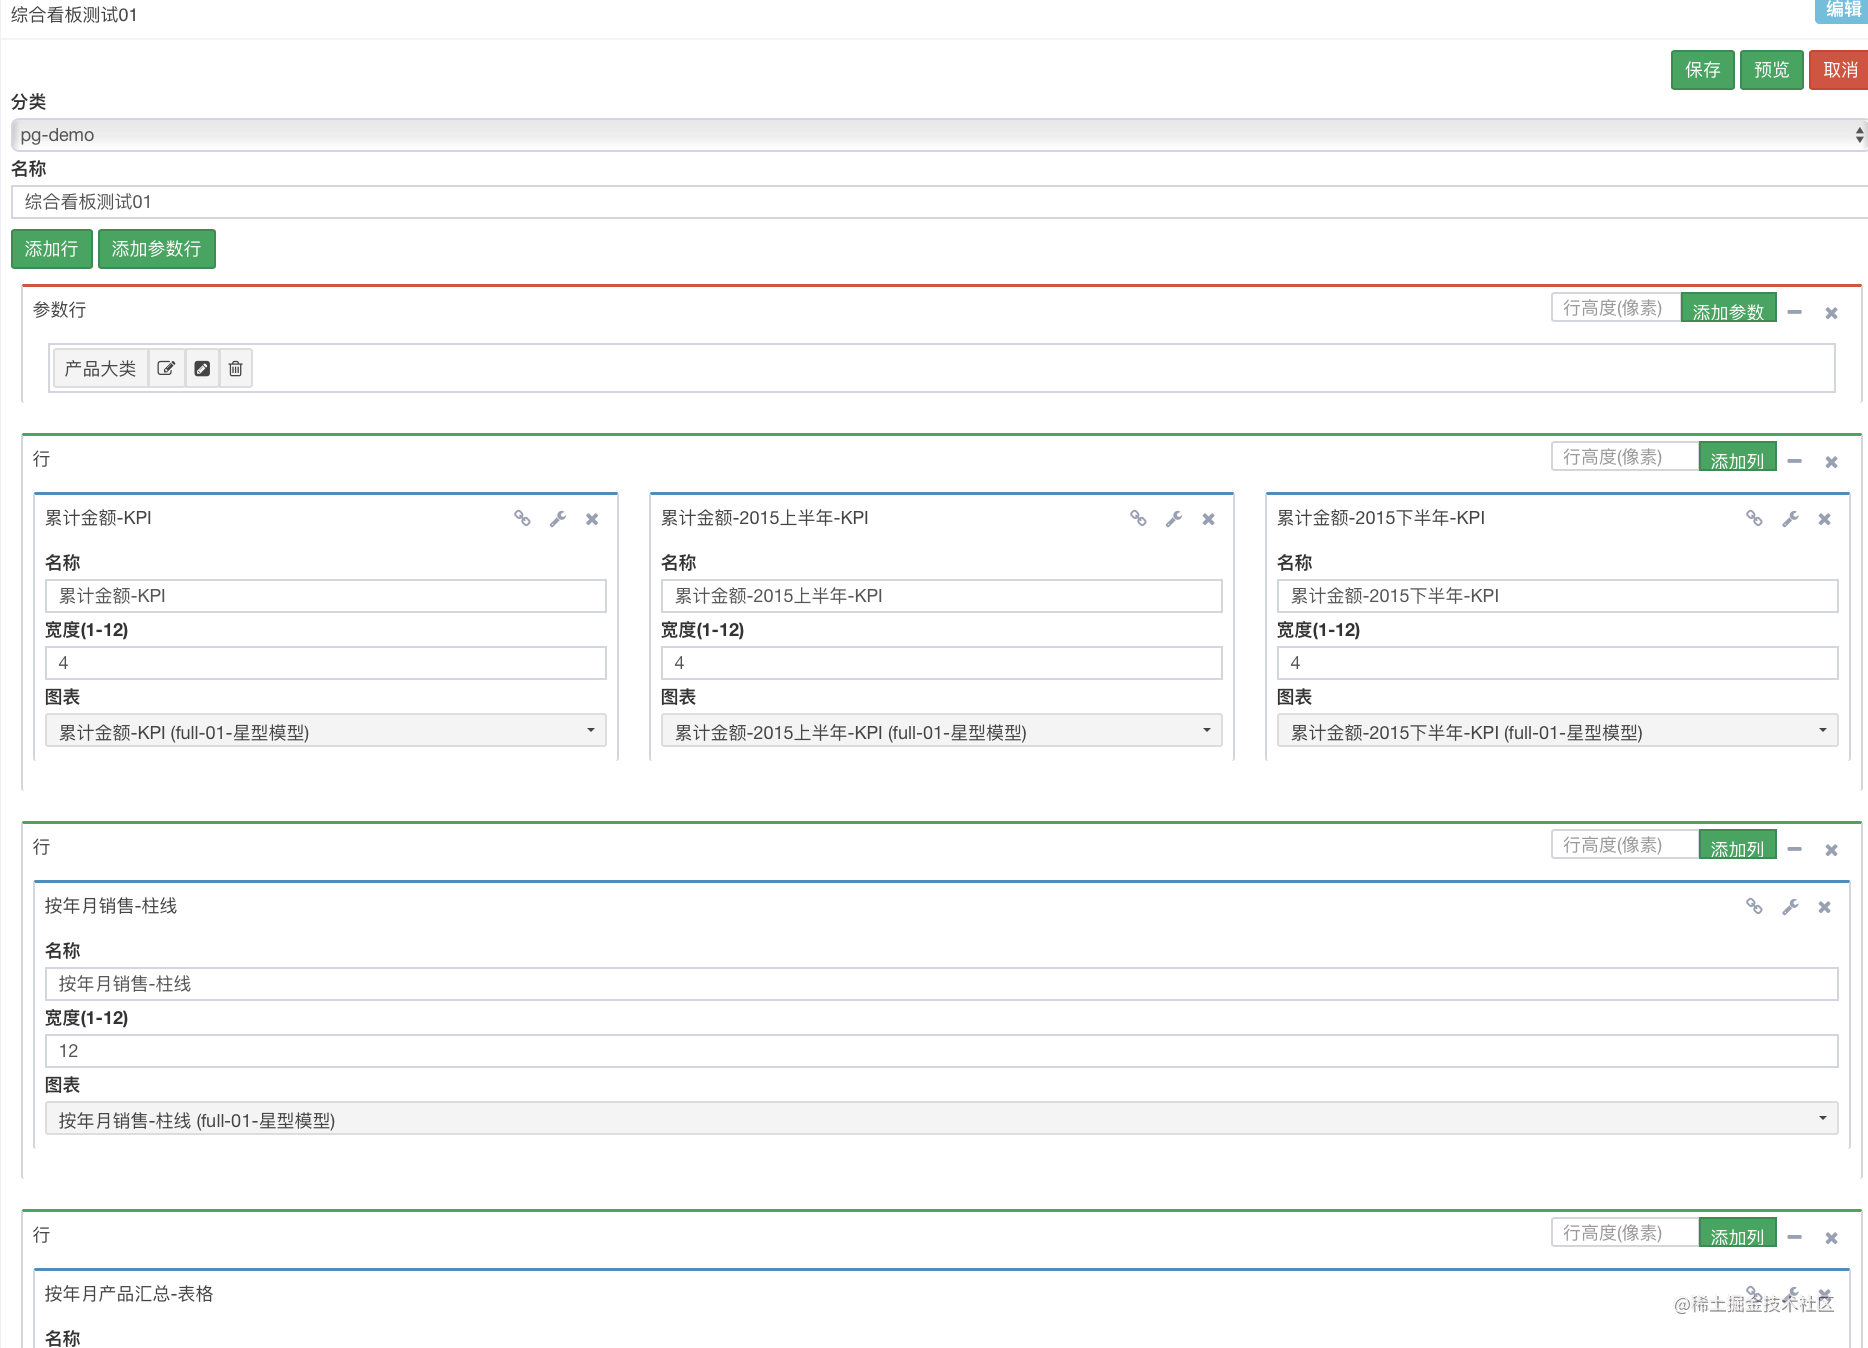Collapse the 行 containing 按年月销售-柱线
This screenshot has width=1868, height=1348.
(x=1795, y=849)
